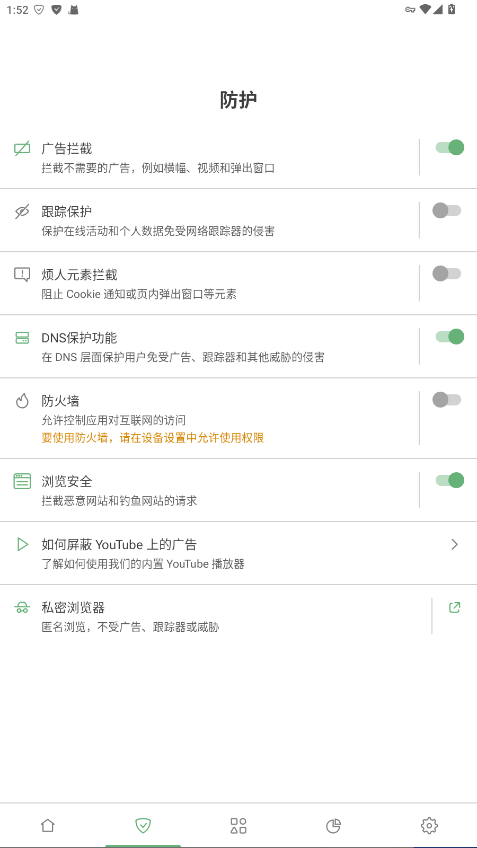Disable the 广告拦截 toggle switch
477x848 pixels.
450,147
